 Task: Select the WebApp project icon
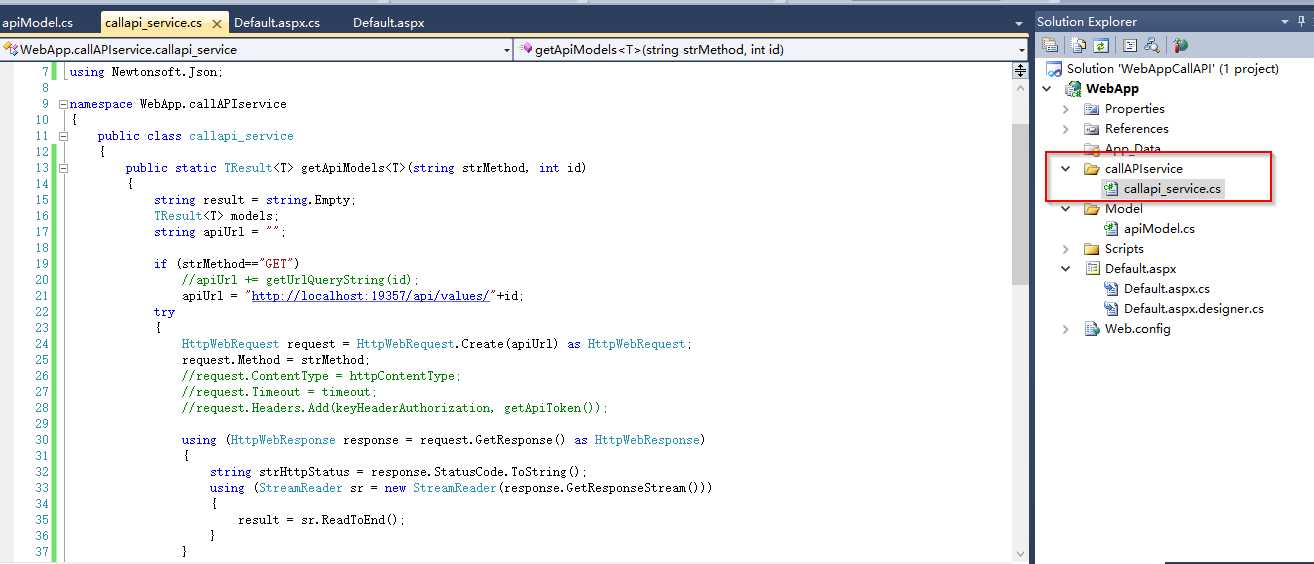pos(1073,89)
